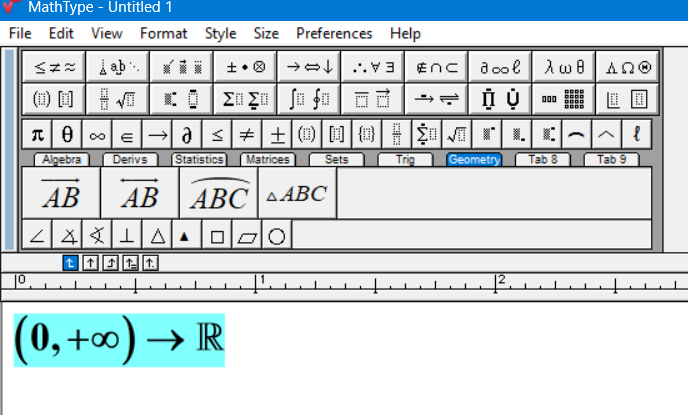The image size is (688, 415).
Task: Open Tab 8
Action: point(543,159)
